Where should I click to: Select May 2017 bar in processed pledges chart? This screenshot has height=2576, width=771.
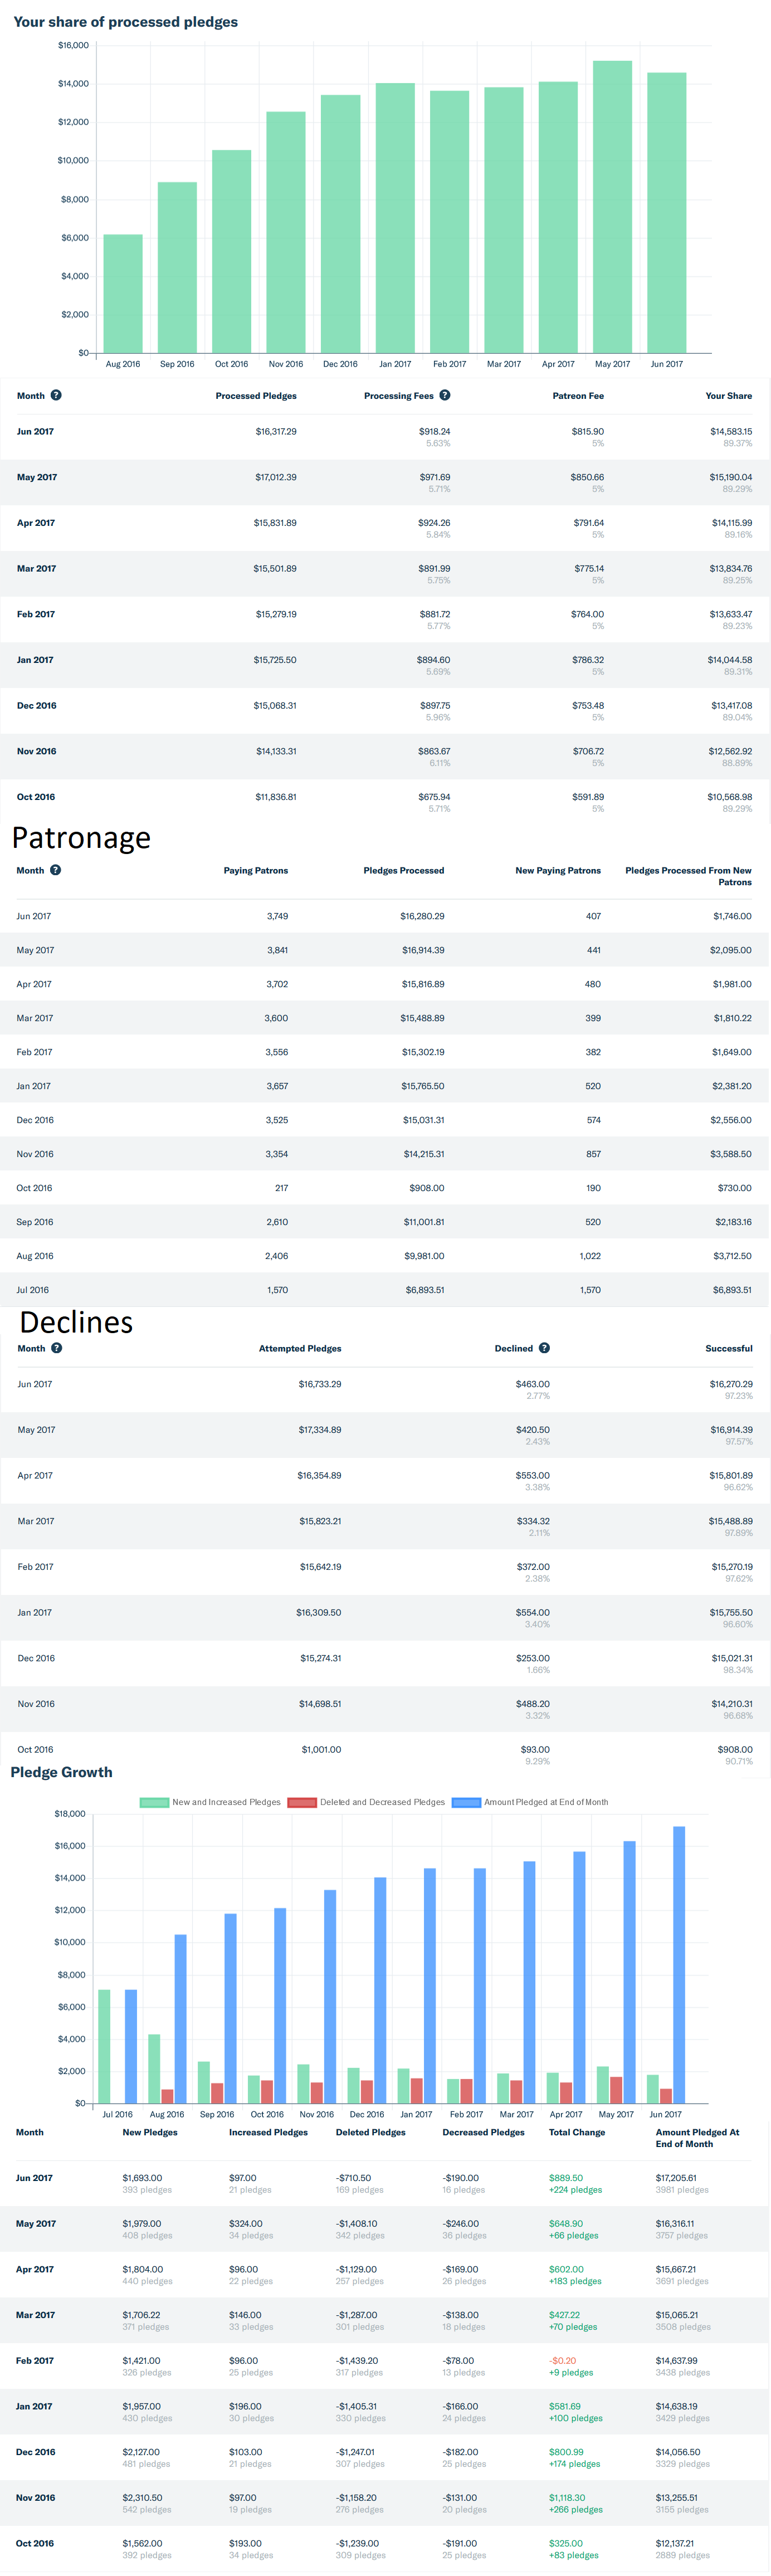[x=612, y=206]
